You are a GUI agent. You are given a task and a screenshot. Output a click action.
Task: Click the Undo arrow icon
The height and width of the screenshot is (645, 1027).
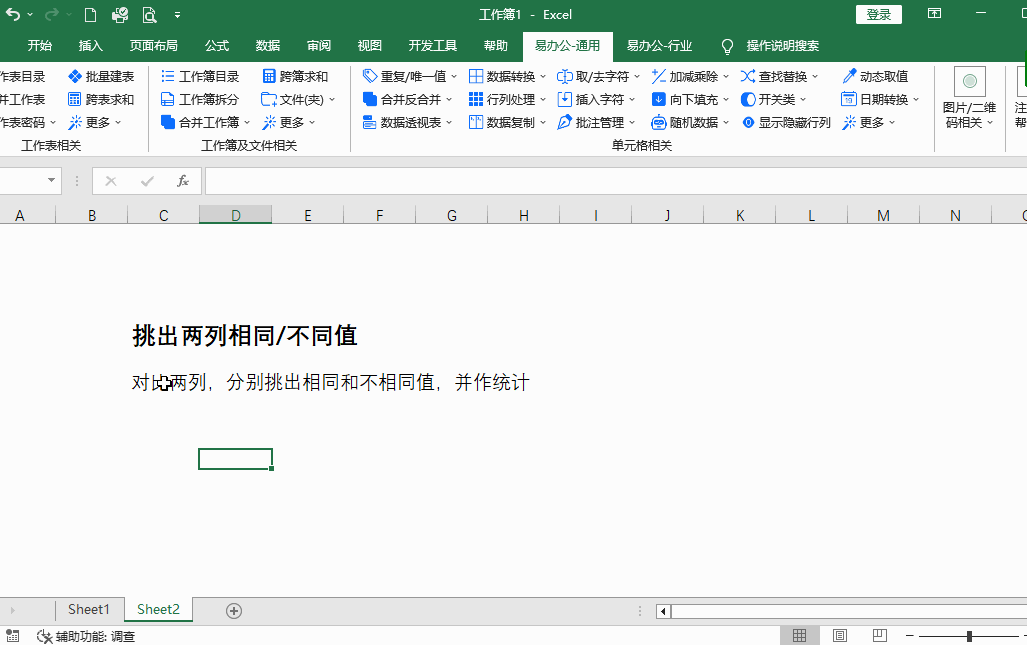[x=12, y=14]
